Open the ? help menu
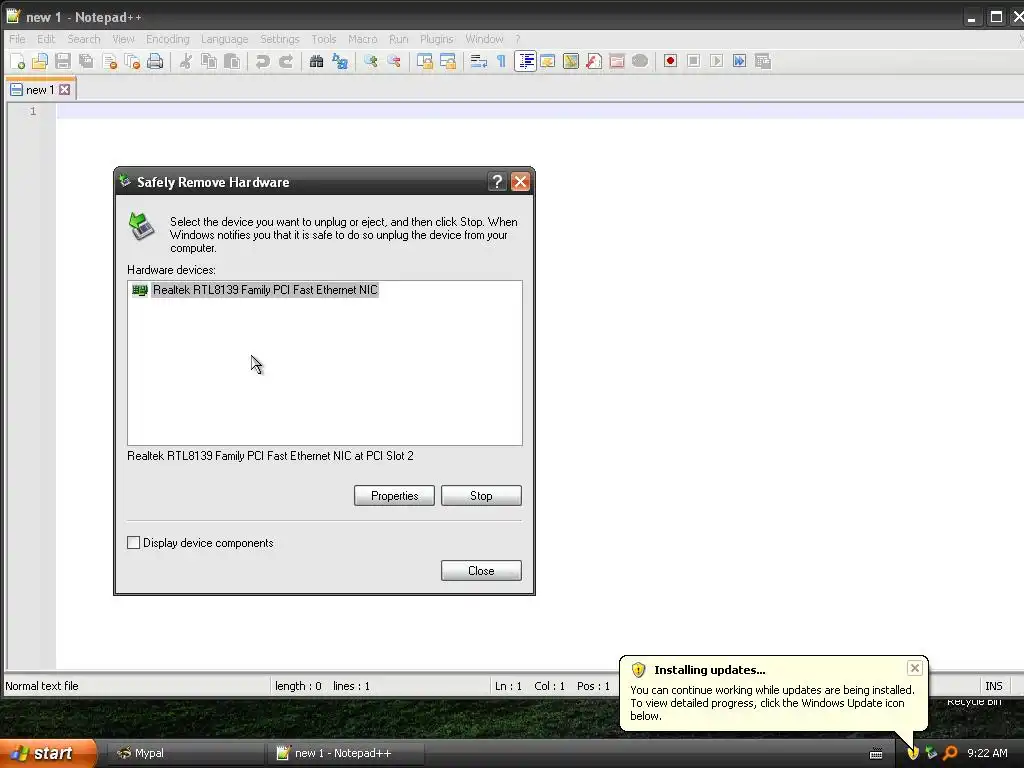The height and width of the screenshot is (768, 1024). pyautogui.click(x=517, y=39)
